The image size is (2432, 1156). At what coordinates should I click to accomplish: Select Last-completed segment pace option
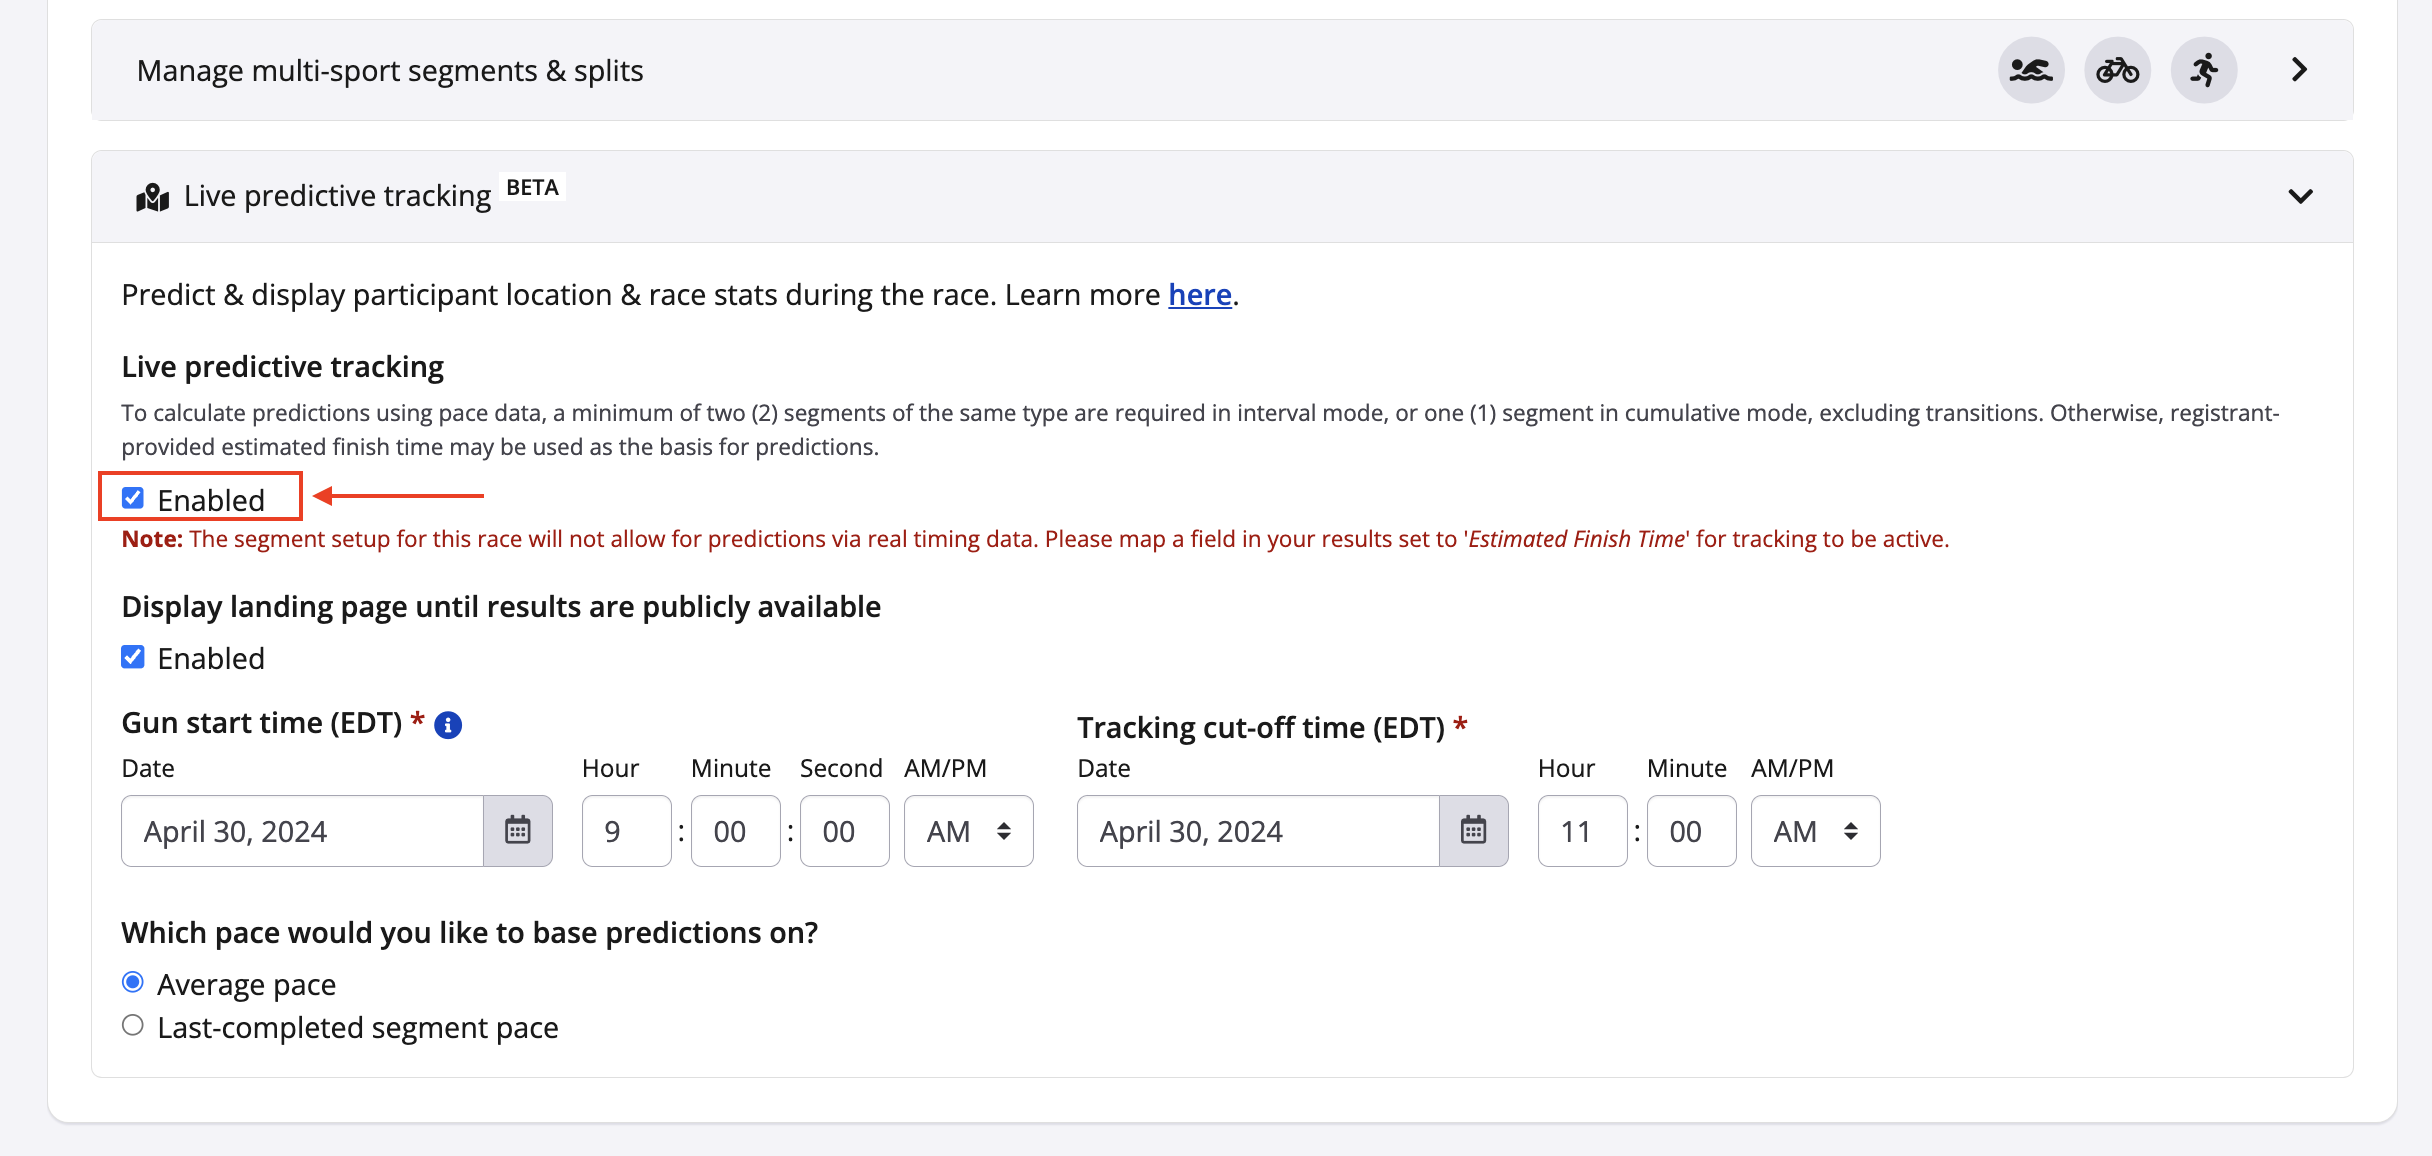pos(133,1026)
